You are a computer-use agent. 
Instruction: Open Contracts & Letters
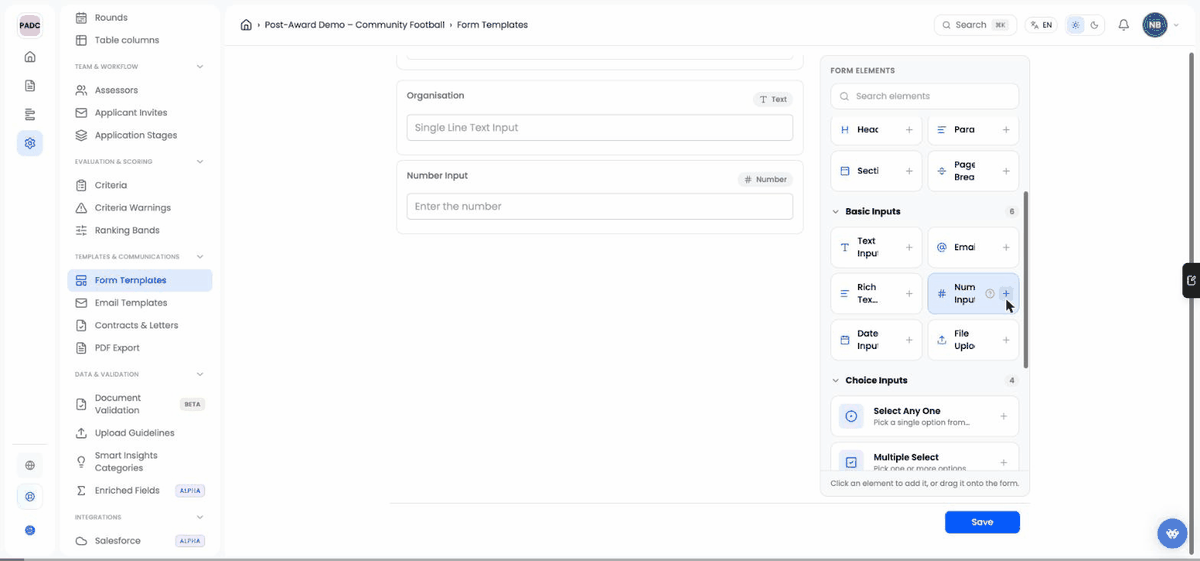click(140, 325)
